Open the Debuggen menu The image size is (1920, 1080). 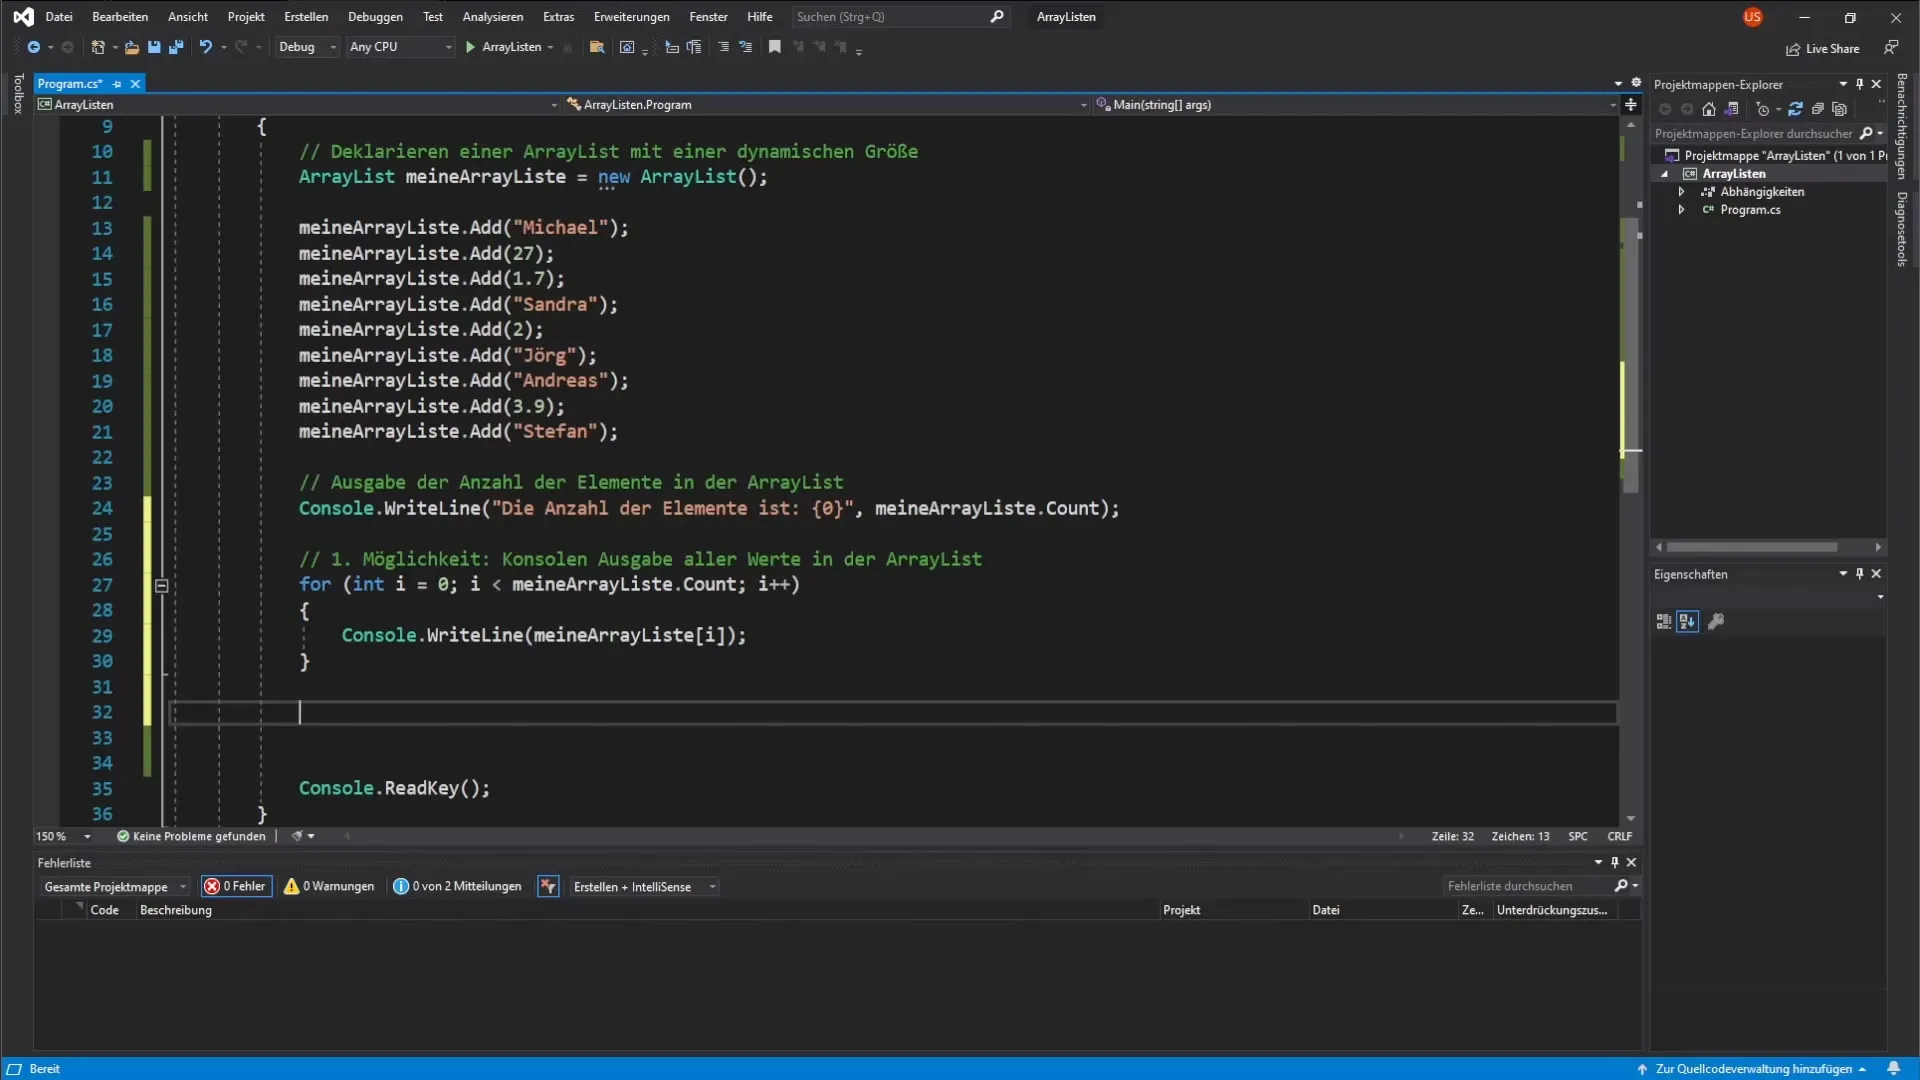375,17
